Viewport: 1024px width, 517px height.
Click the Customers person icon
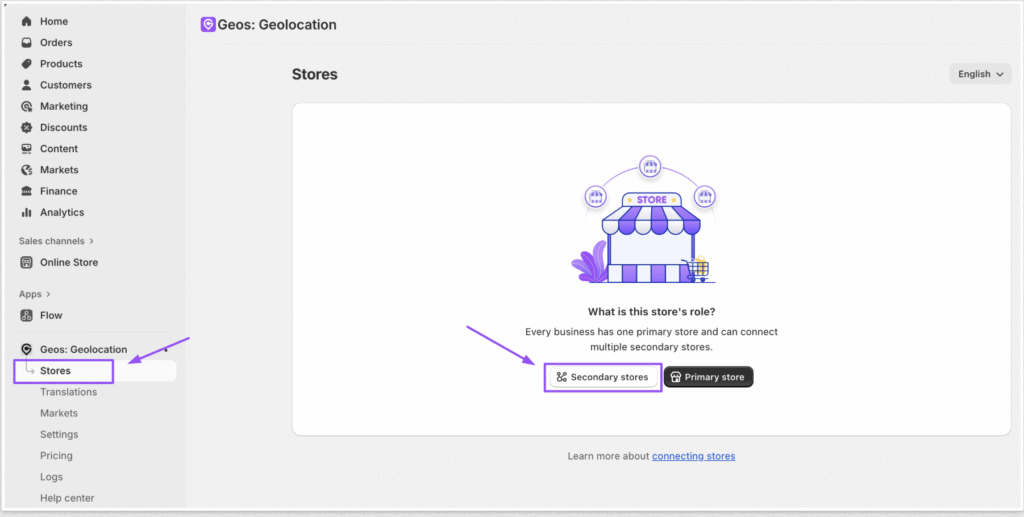pos(27,85)
